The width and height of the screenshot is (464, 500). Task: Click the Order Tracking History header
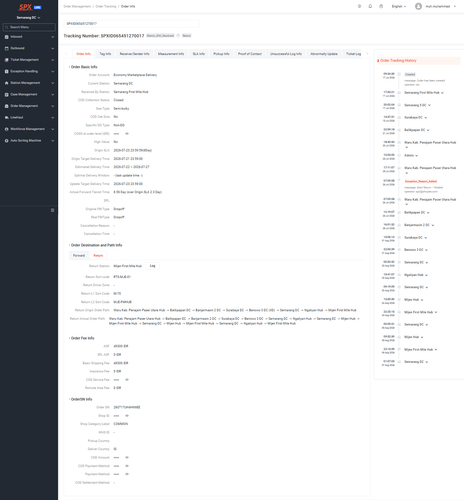tap(418, 61)
